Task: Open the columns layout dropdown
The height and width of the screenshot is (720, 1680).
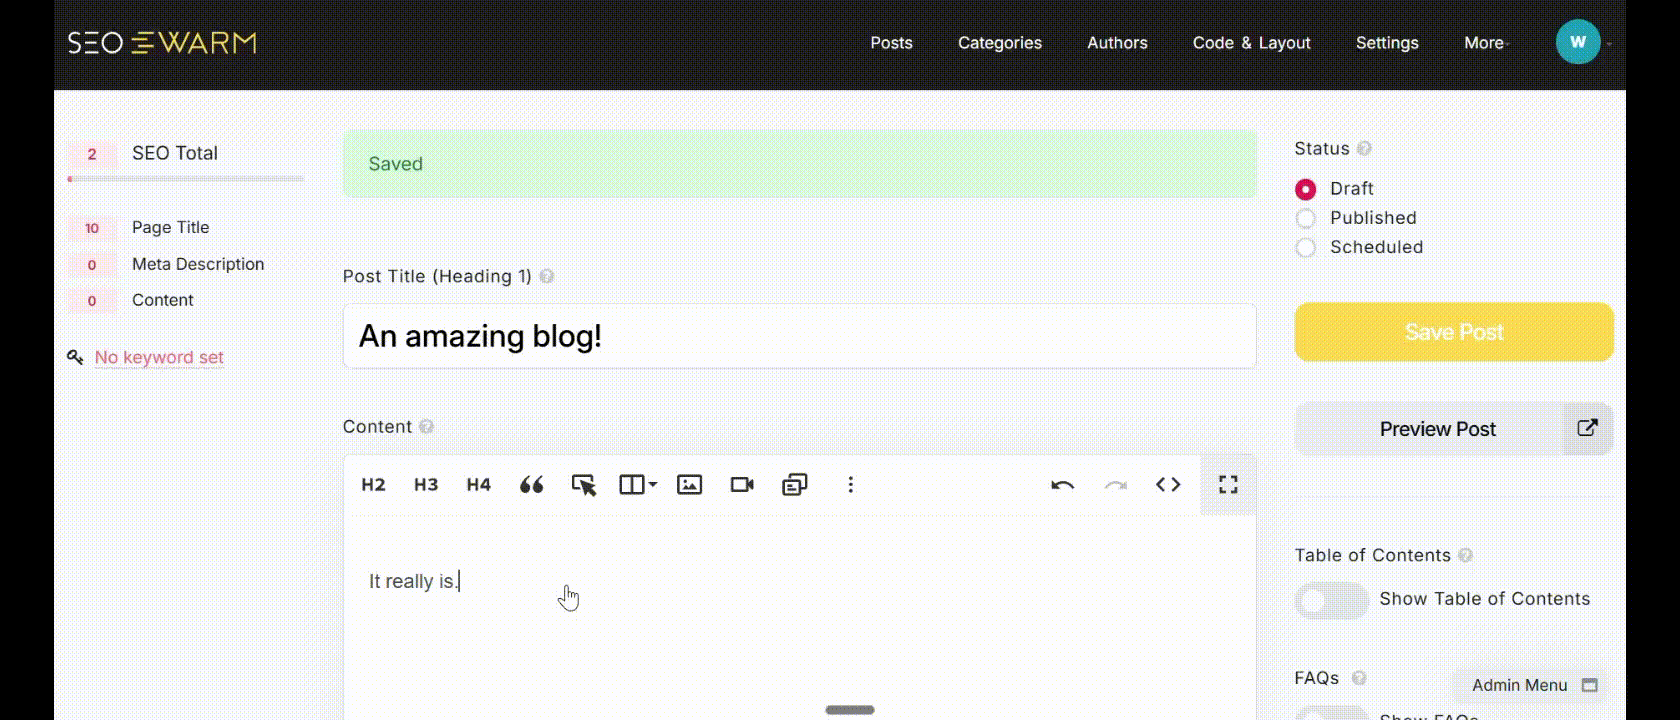Action: coord(638,485)
